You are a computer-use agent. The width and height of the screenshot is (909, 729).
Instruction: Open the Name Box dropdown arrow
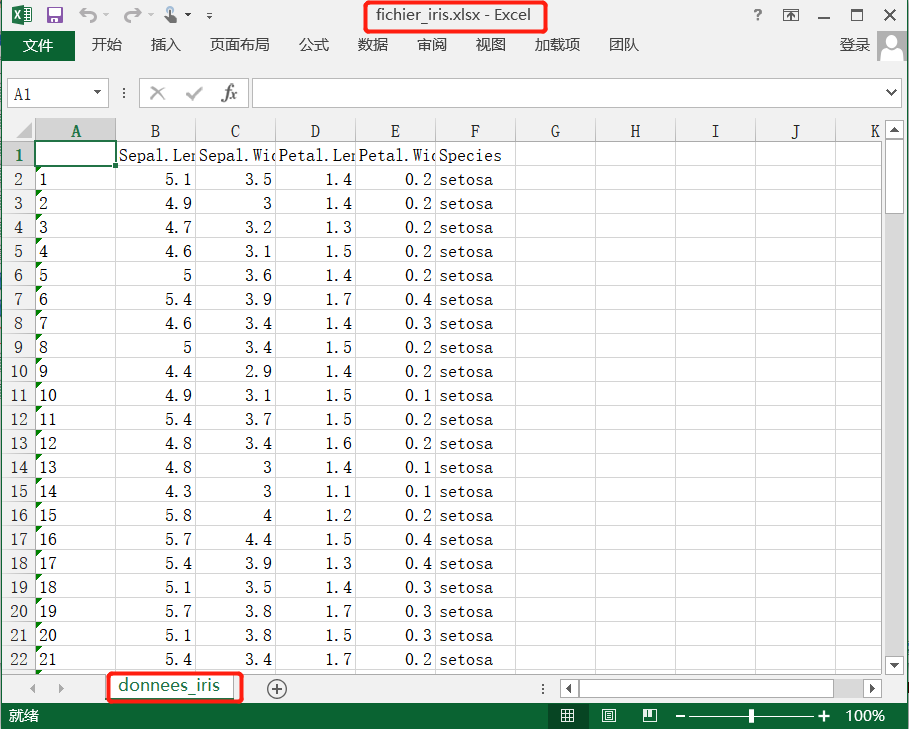pos(97,92)
